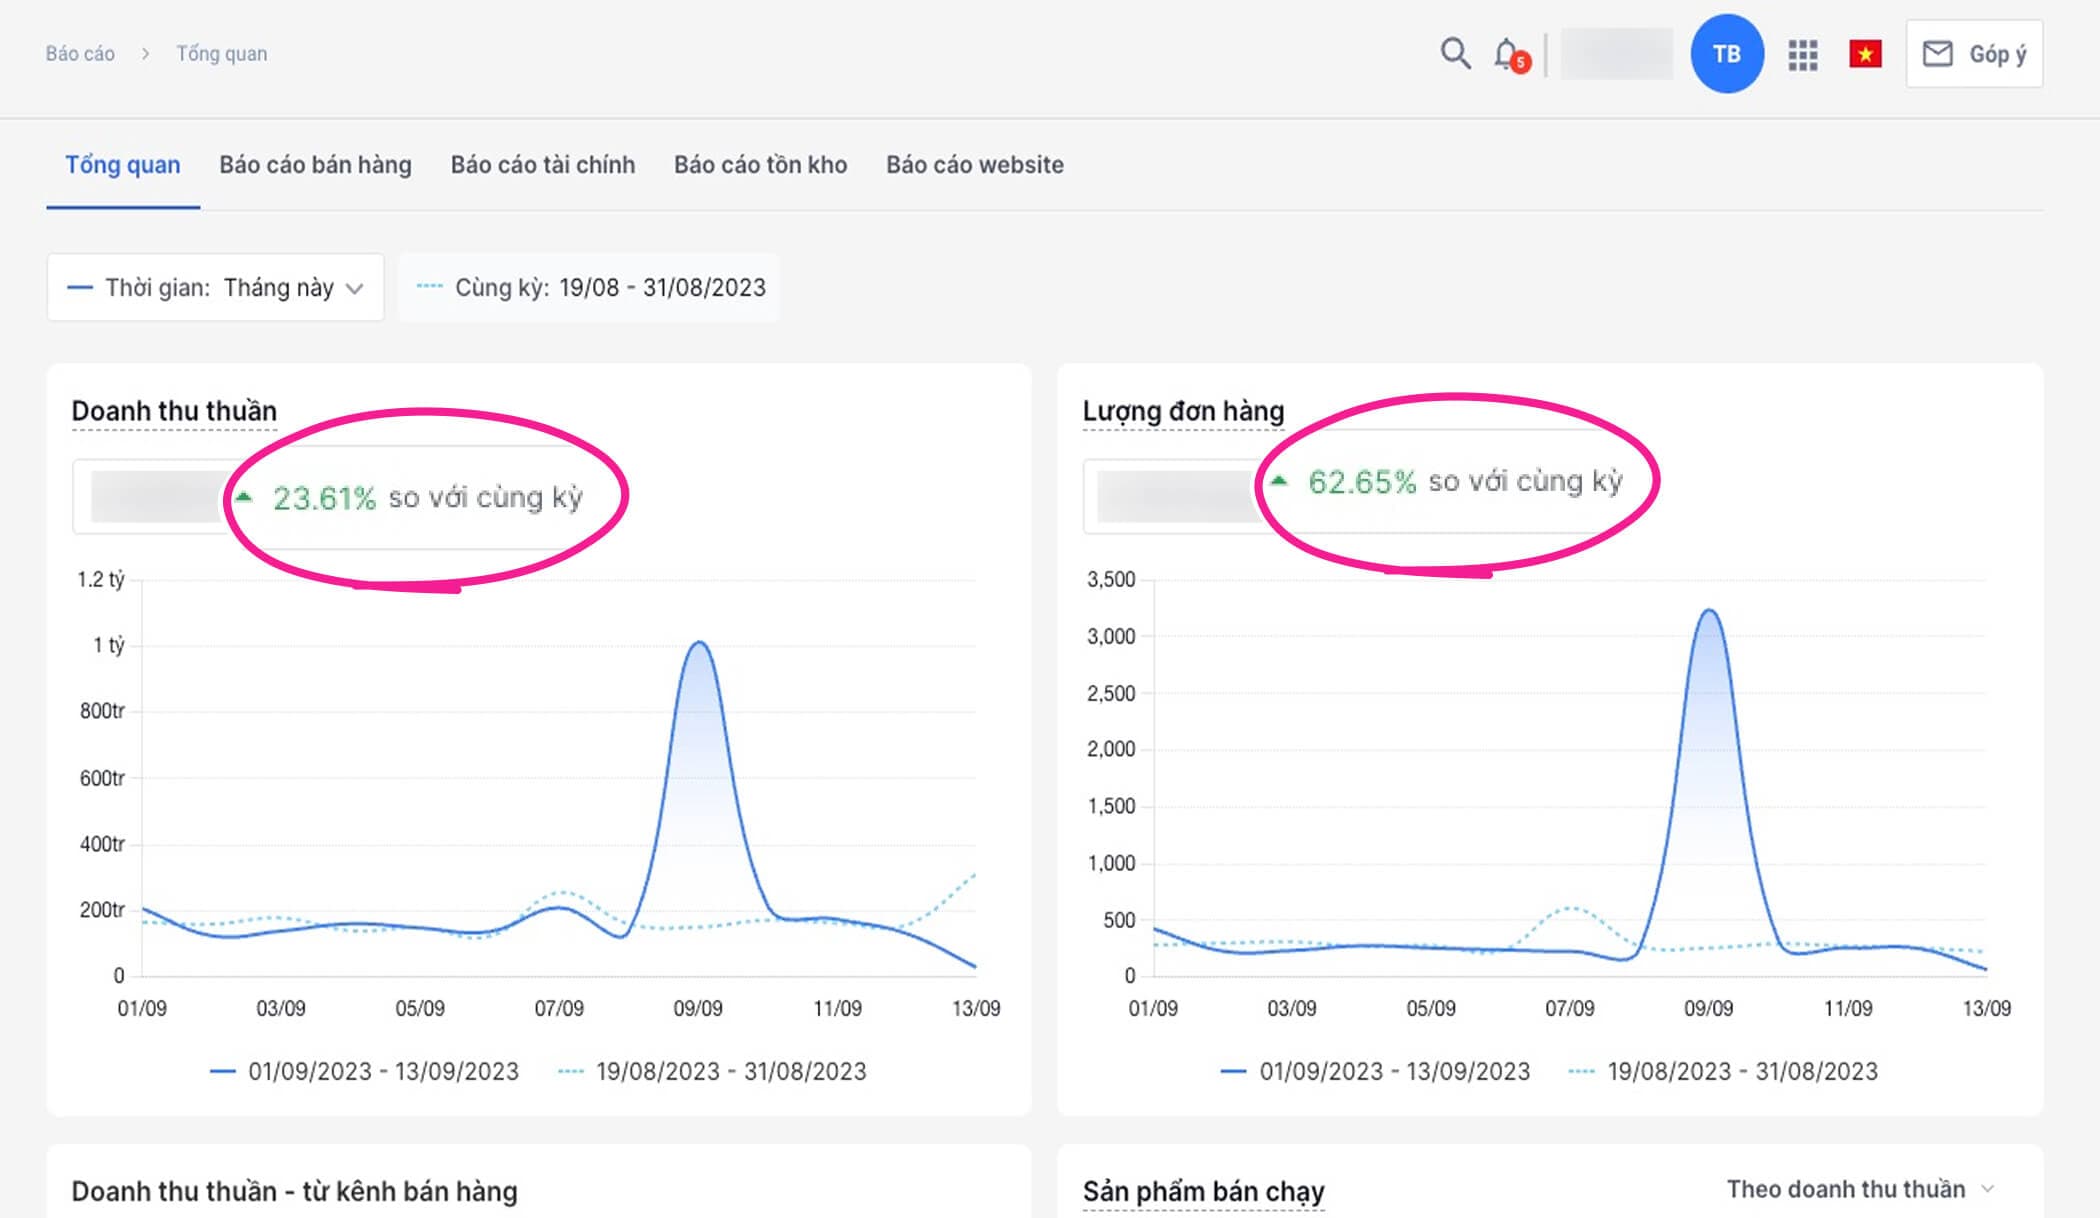2100x1218 pixels.
Task: Open the notifications bell
Action: [x=1507, y=54]
